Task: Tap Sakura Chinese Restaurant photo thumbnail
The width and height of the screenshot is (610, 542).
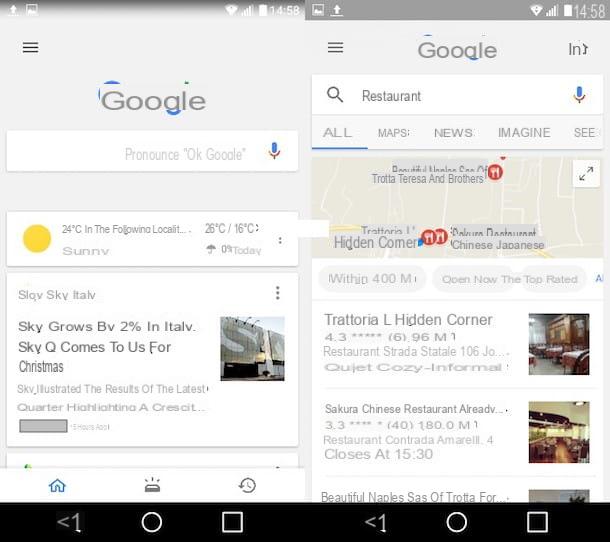Action: [559, 432]
